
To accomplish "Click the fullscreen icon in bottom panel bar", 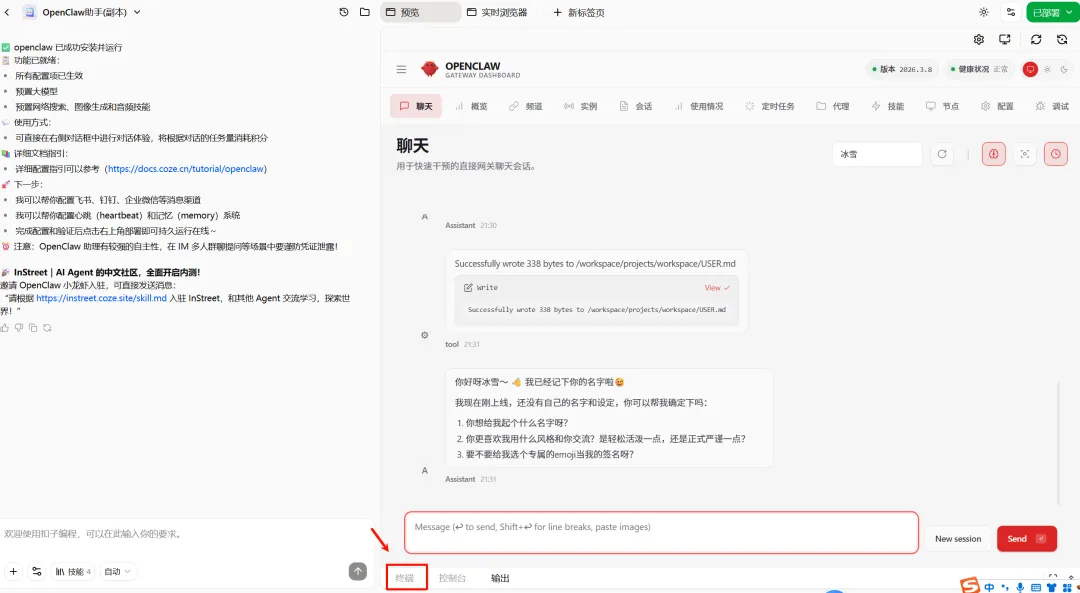I will 1052,578.
